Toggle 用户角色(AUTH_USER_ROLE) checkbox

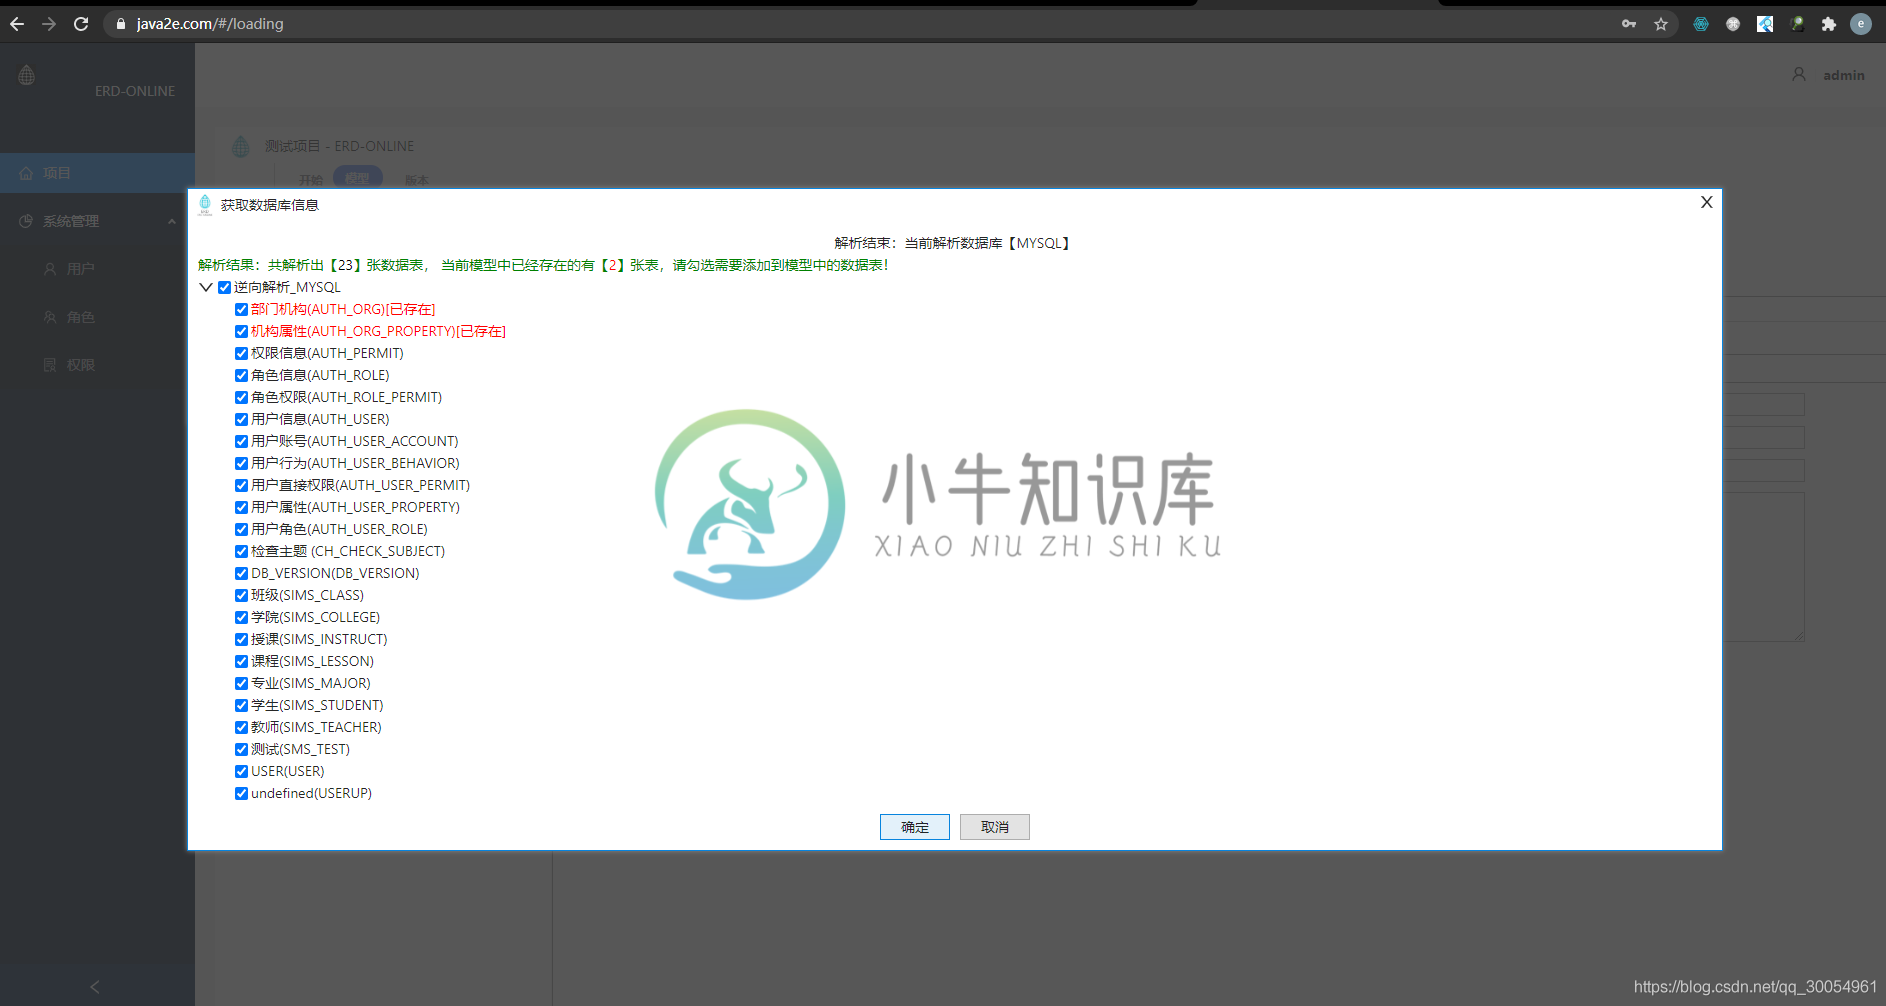tap(241, 529)
